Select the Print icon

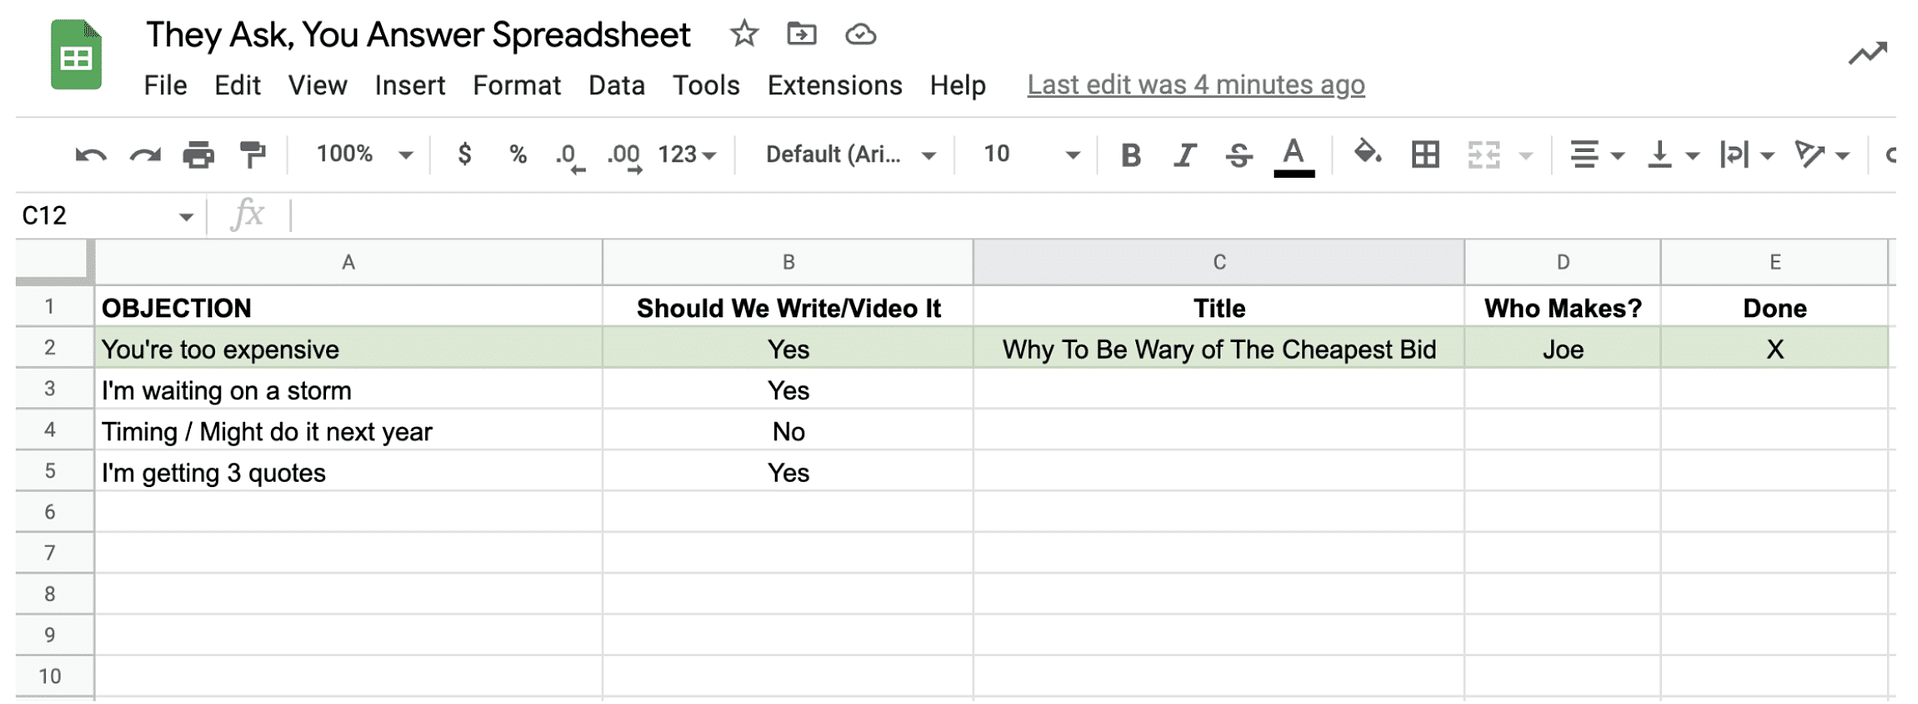click(198, 154)
